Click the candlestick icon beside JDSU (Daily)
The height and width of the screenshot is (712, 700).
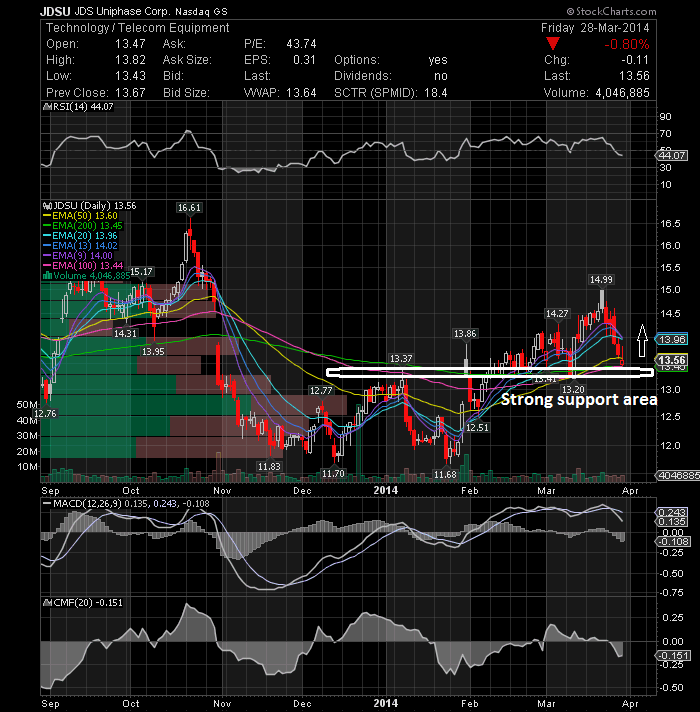(x=48, y=206)
